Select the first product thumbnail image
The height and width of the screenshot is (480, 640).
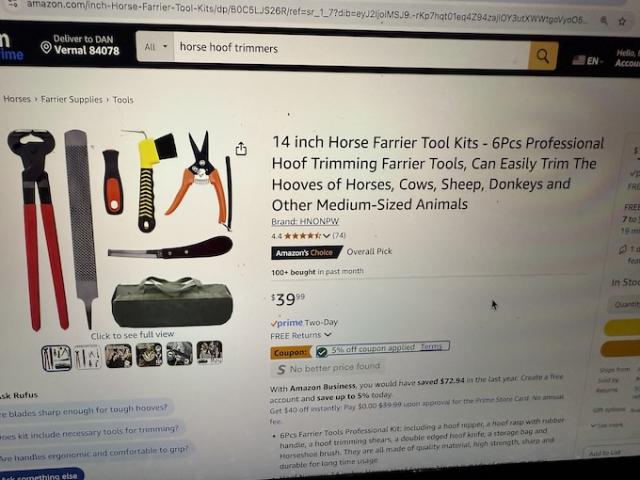[x=56, y=358]
